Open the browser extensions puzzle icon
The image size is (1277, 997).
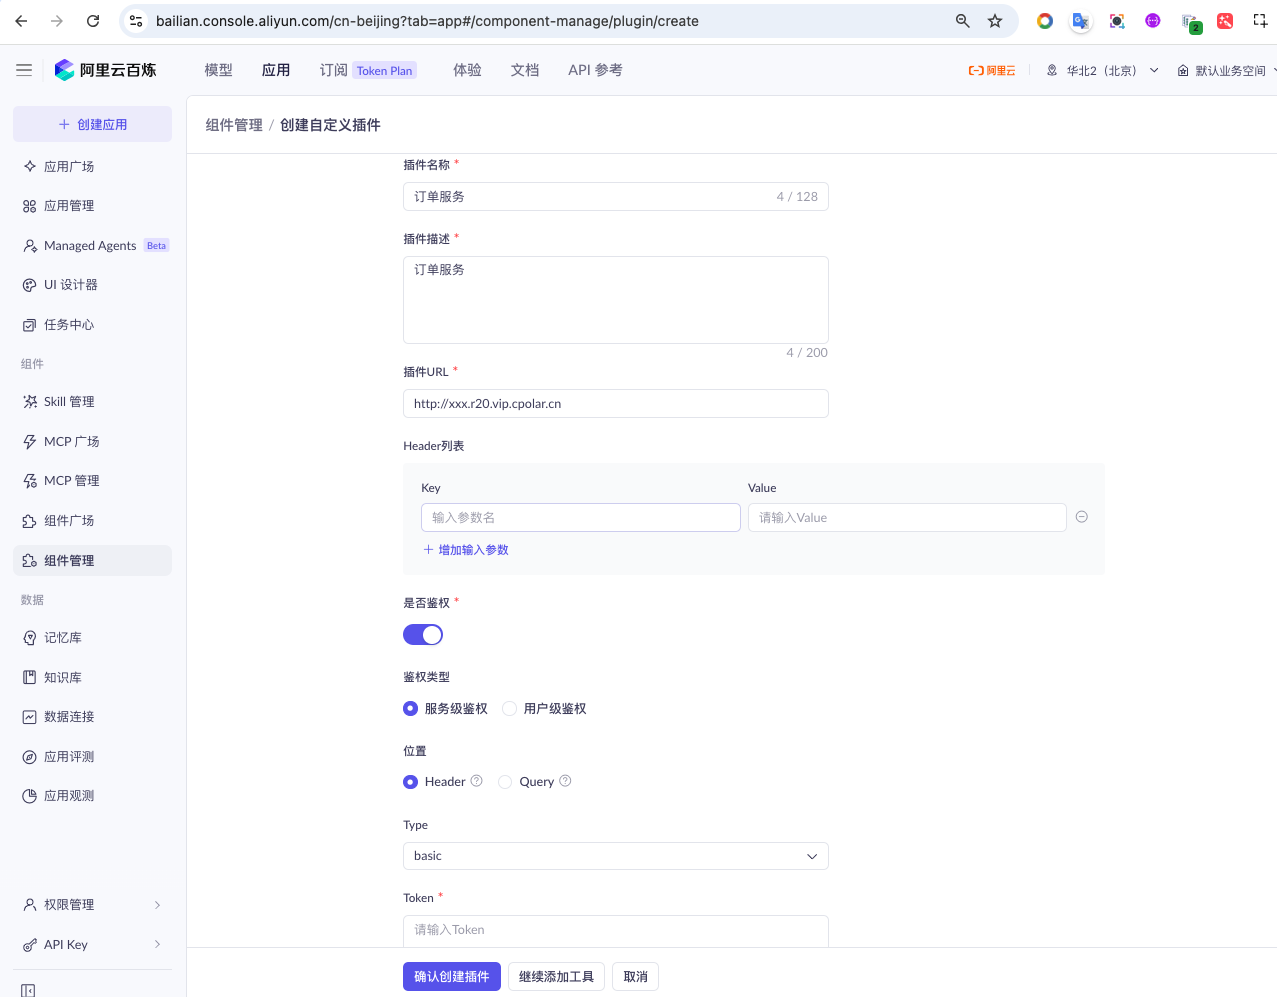coord(1261,21)
